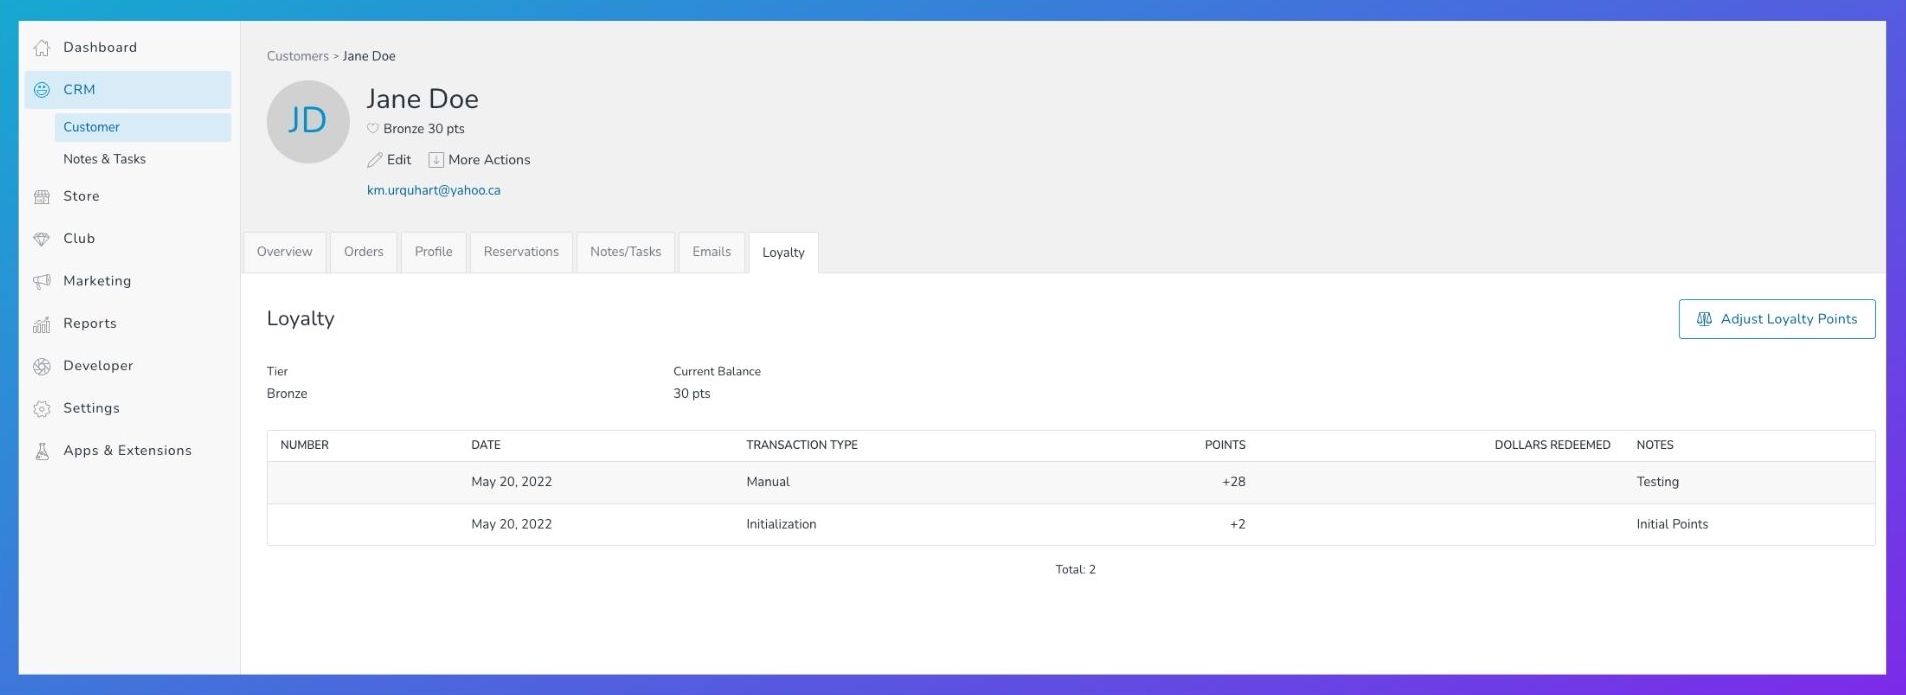
Task: Switch to the Emails tab
Action: coord(712,252)
